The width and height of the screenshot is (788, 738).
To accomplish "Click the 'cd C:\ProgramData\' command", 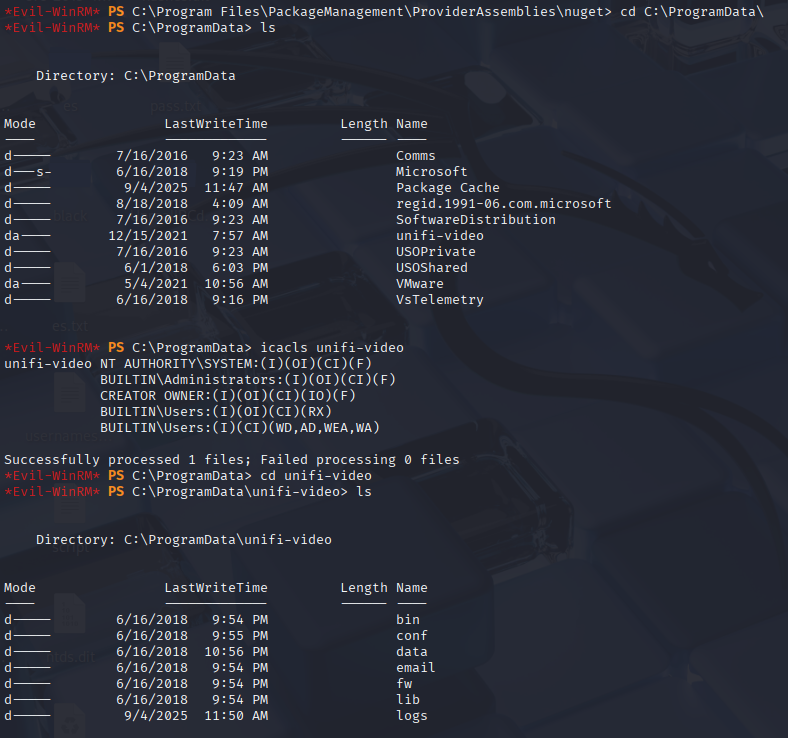I will 692,12.
